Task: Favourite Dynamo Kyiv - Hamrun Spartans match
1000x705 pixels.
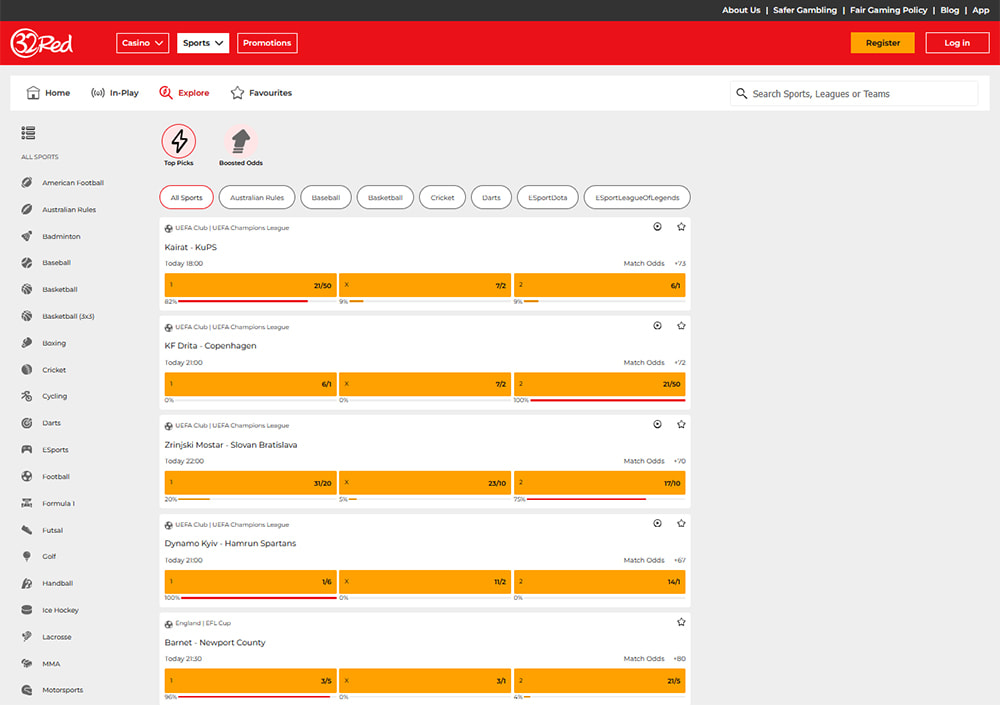Action: [x=681, y=523]
